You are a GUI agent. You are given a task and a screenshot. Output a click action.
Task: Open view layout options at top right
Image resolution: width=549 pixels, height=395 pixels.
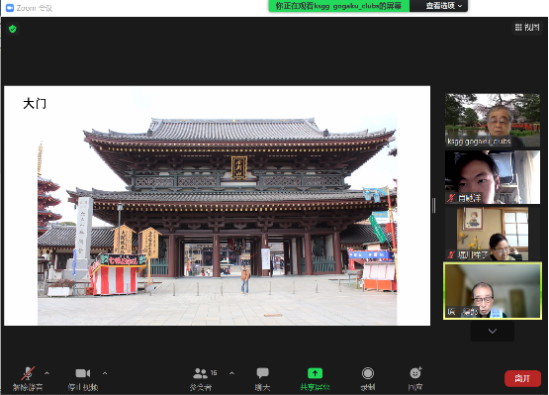pyautogui.click(x=527, y=27)
